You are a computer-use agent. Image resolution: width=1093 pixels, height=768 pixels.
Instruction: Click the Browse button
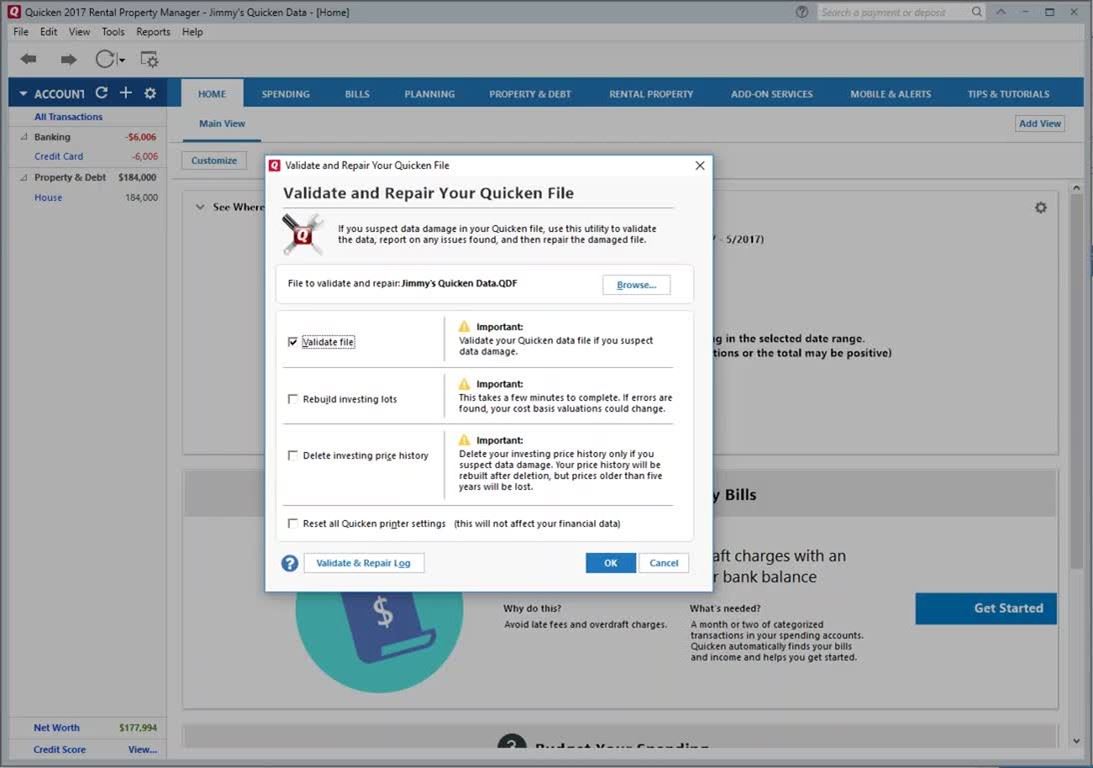636,285
